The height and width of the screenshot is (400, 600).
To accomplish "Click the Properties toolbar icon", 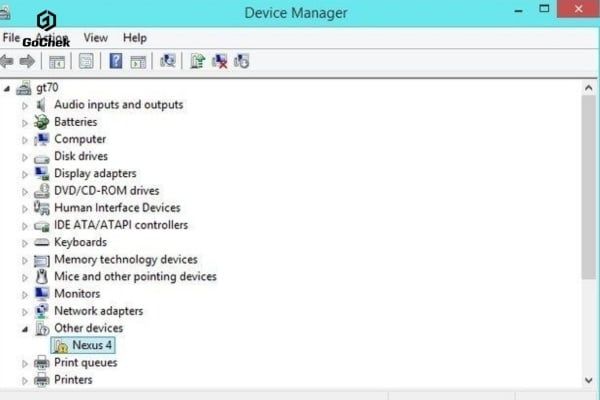I will tap(86, 61).
